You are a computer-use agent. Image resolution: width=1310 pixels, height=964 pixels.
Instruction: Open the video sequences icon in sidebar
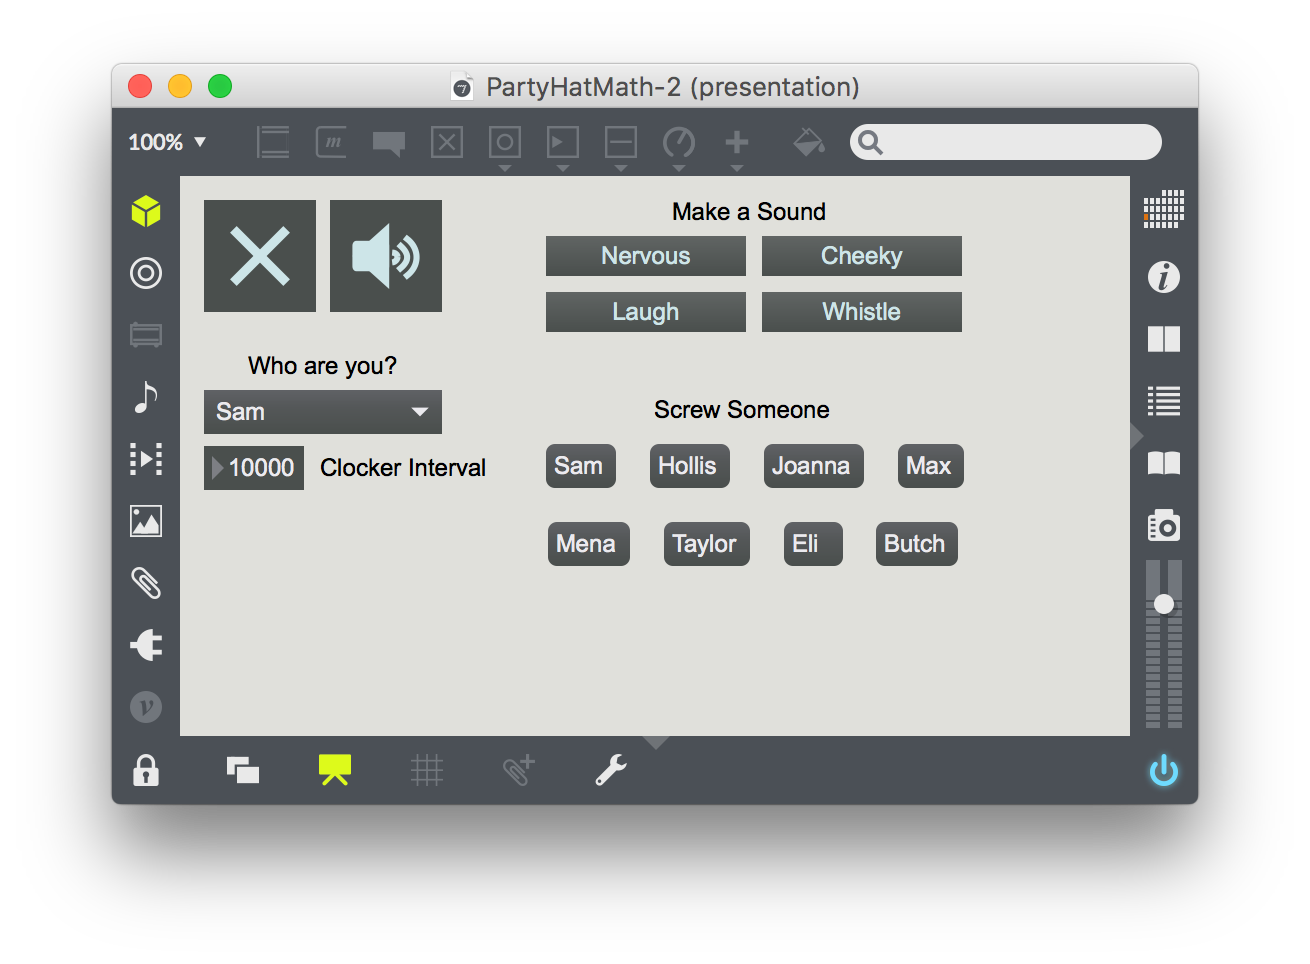(x=146, y=459)
